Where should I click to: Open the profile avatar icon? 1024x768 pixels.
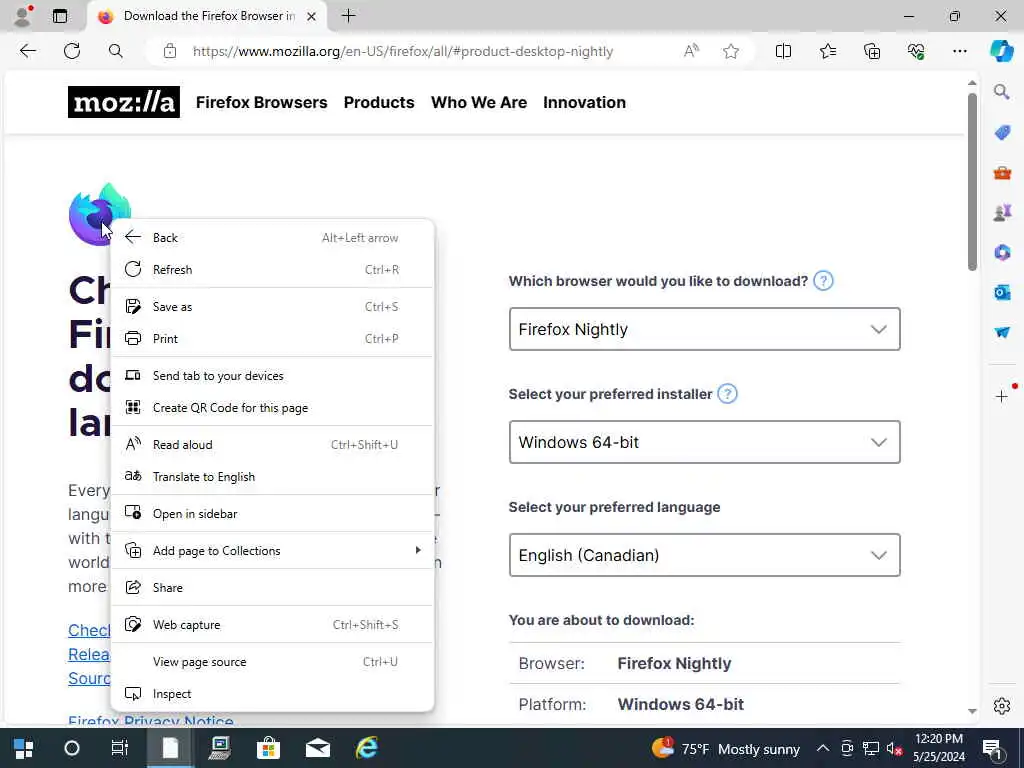23,16
